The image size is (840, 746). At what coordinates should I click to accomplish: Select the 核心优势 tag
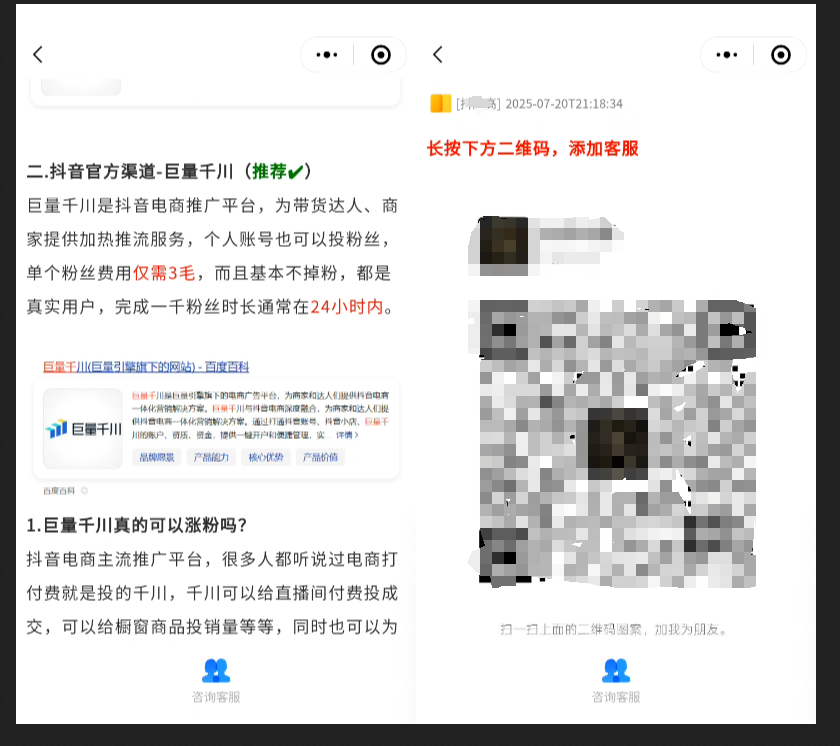(266, 457)
